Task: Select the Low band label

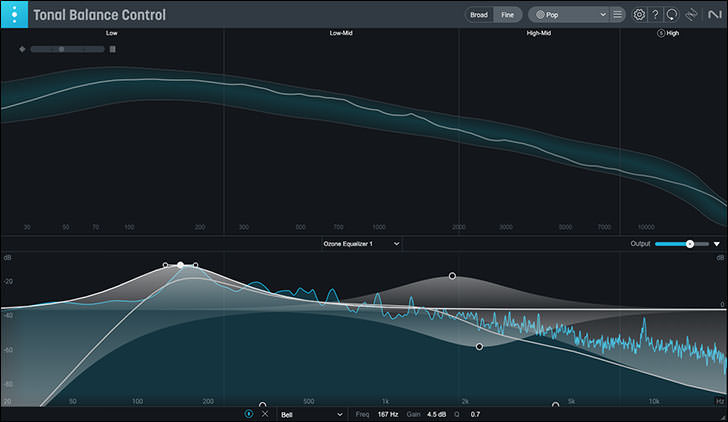Action: click(111, 33)
